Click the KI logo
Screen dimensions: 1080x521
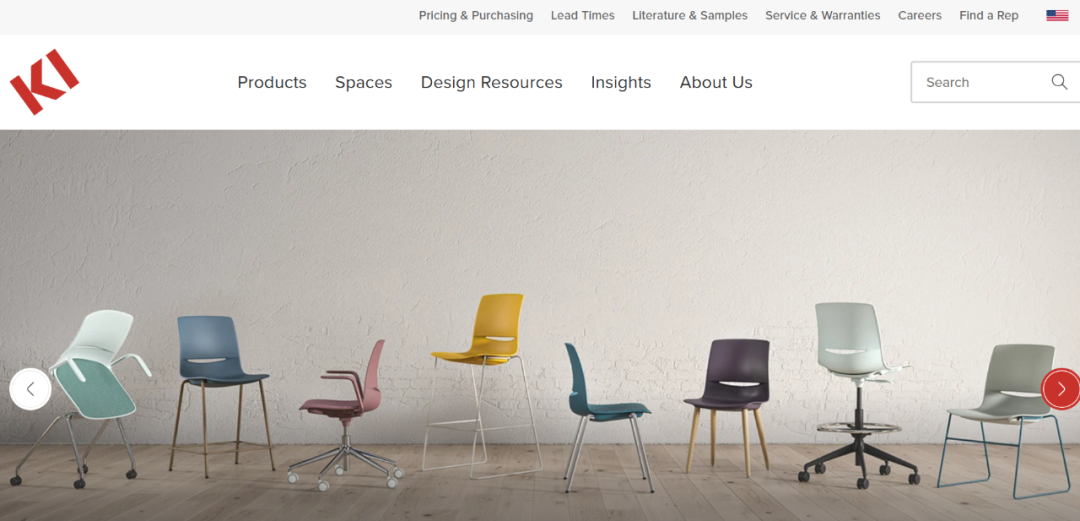click(x=44, y=82)
